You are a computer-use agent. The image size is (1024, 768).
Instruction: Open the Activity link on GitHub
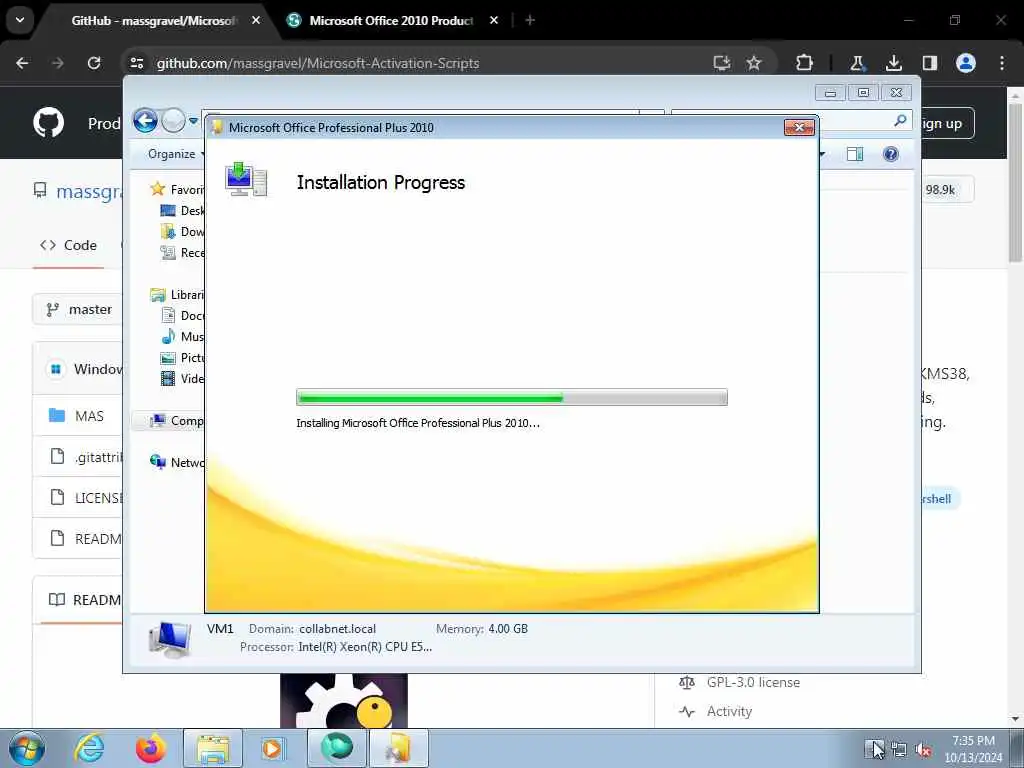[729, 711]
